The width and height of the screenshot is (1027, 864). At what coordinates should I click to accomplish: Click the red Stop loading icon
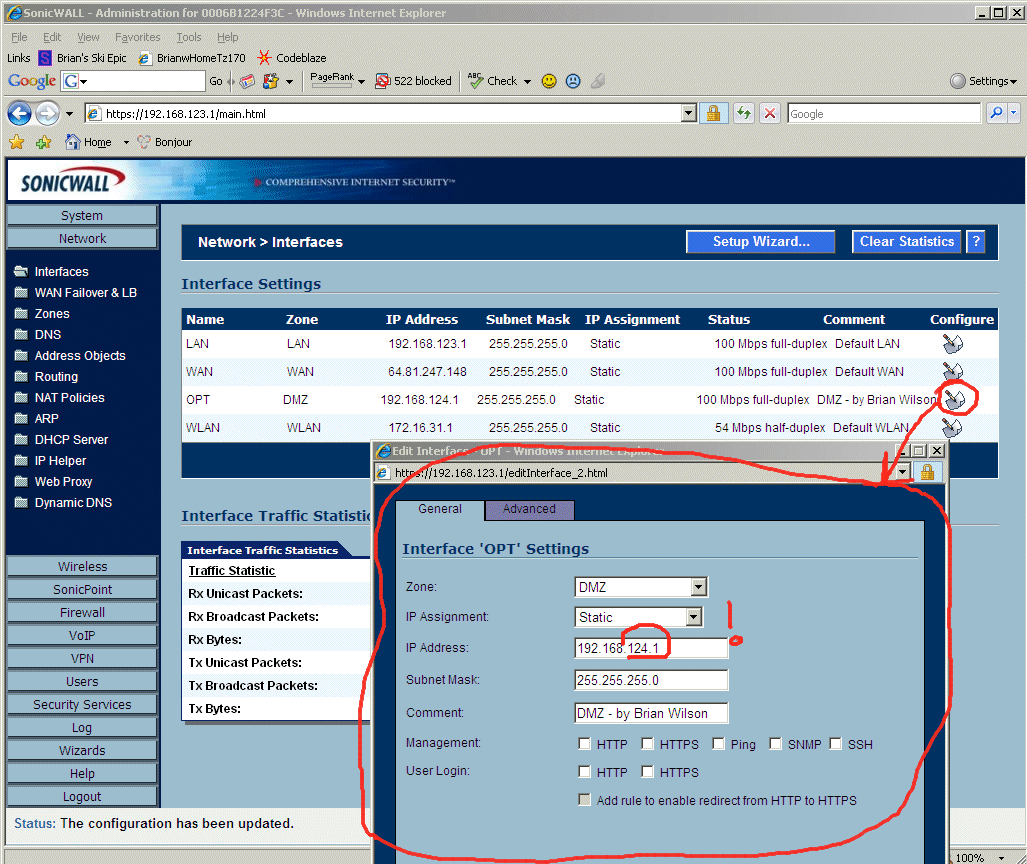769,113
